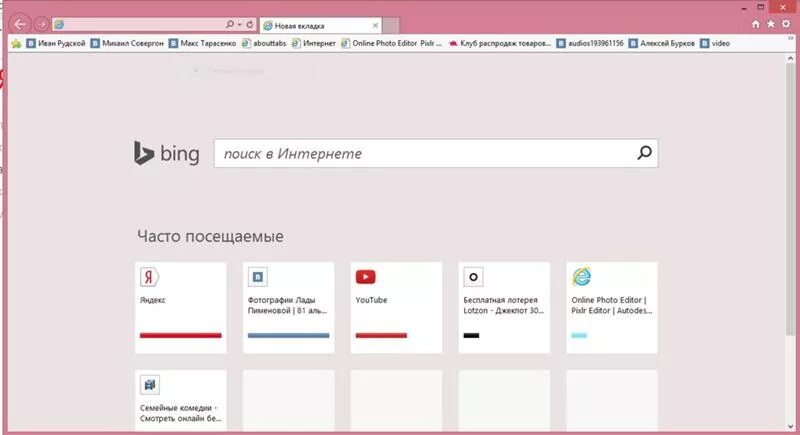Open the abouttabs bookmark
The image size is (800, 435).
264,43
